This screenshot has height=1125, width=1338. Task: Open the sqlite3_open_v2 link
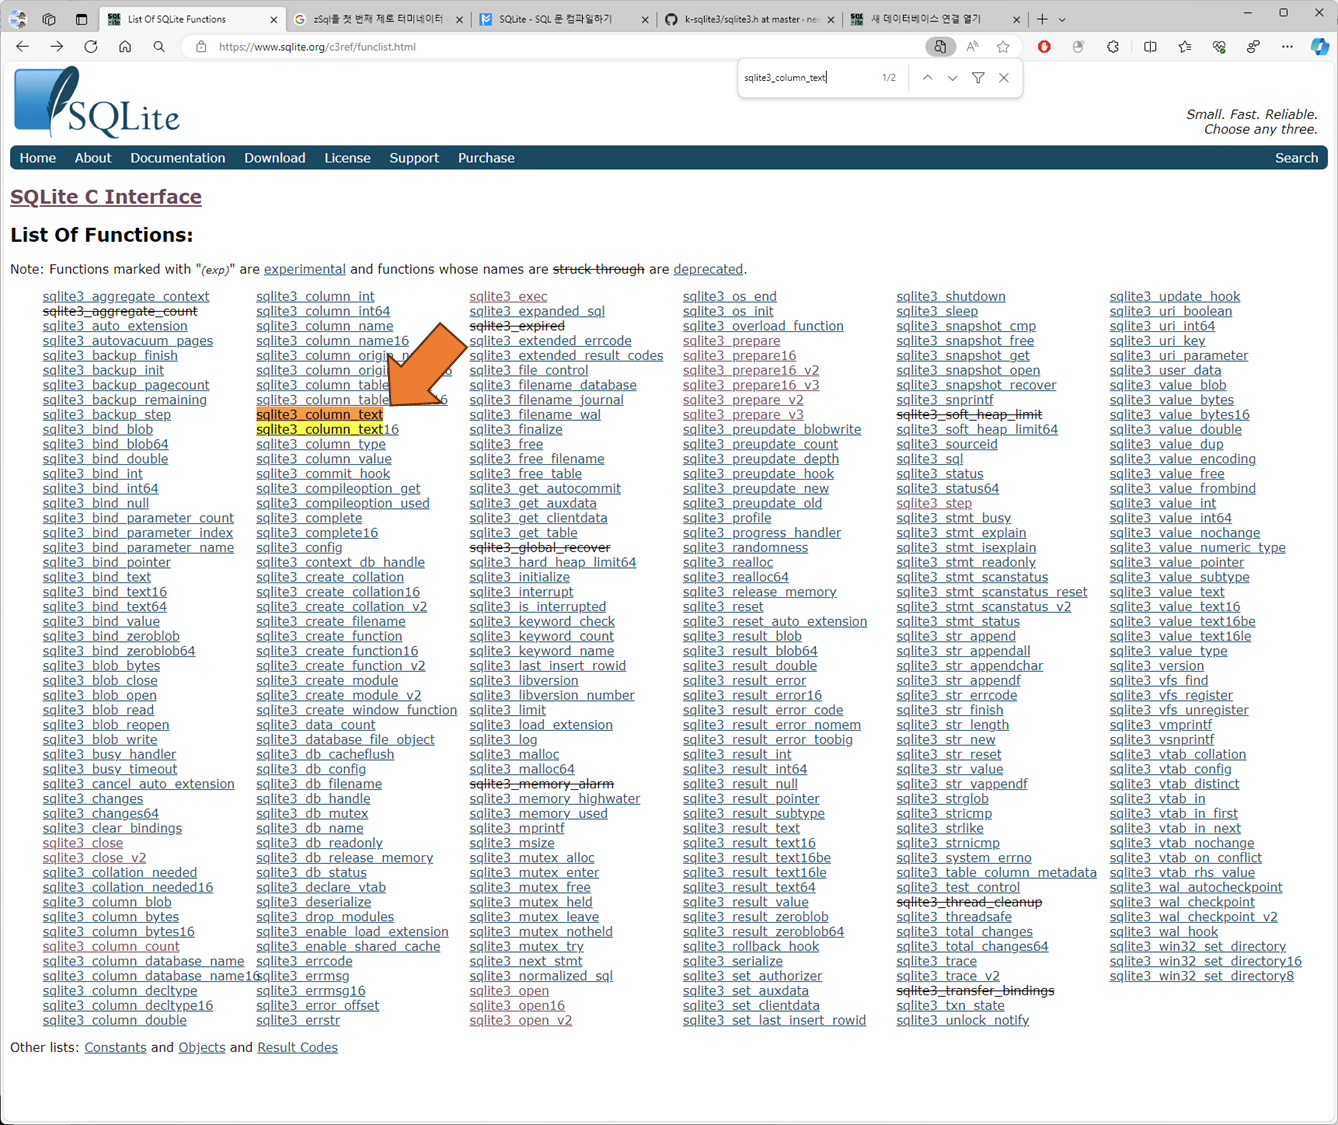coord(521,1021)
